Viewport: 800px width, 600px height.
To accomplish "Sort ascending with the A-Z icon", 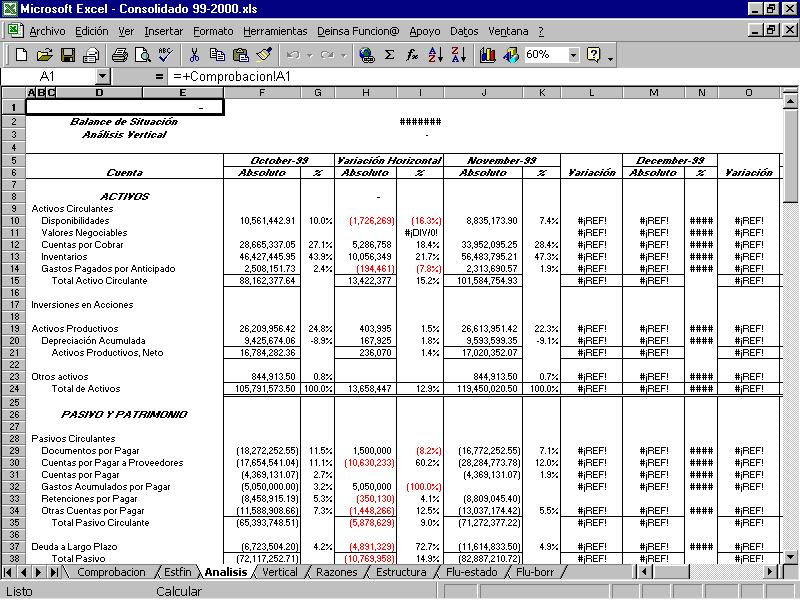I will 435,55.
